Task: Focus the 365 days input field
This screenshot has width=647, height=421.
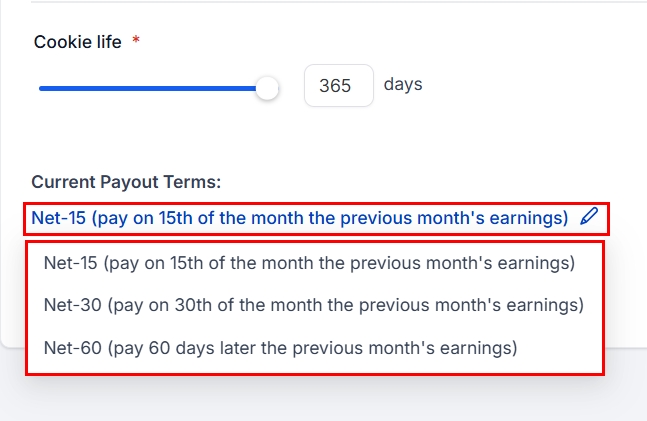Action: (338, 86)
